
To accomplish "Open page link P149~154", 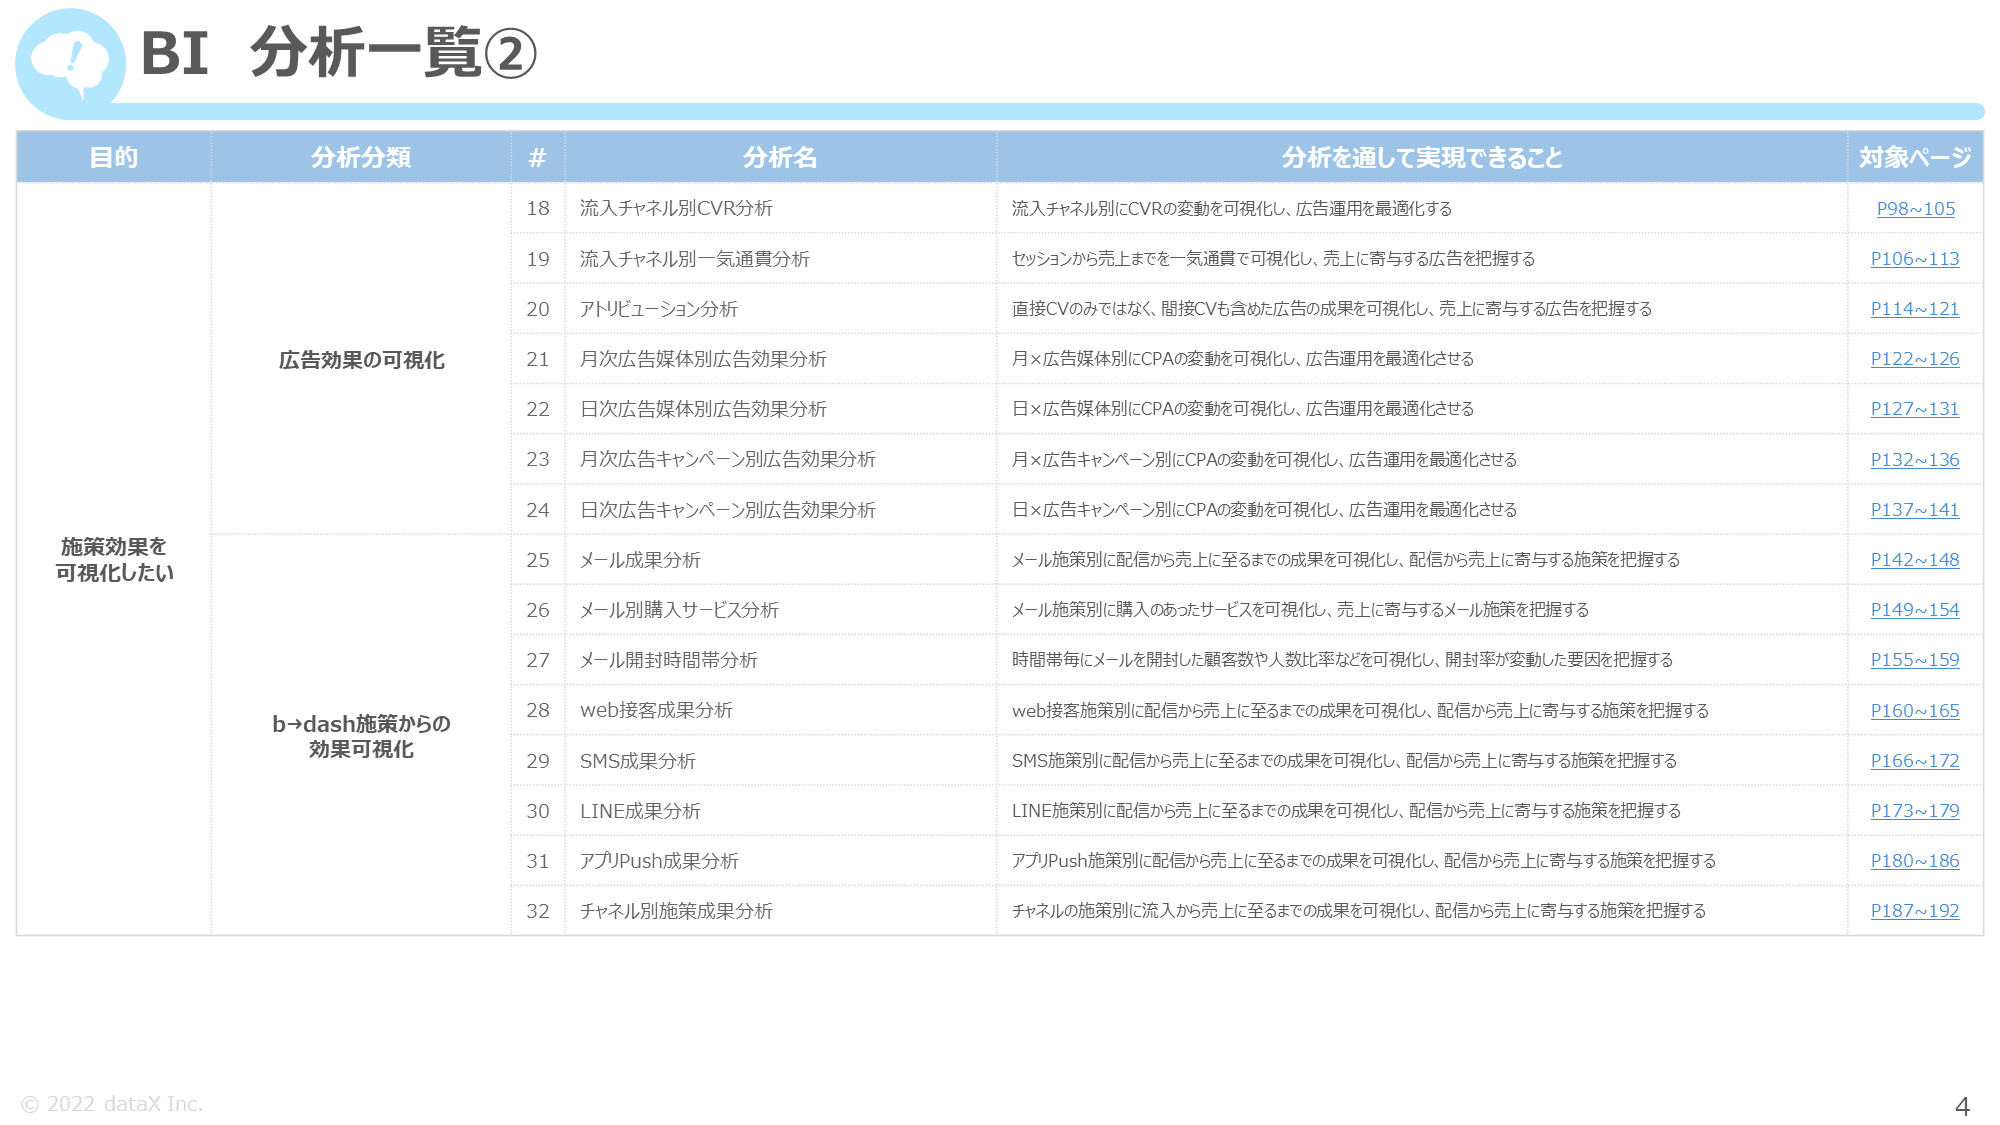I will tap(1915, 610).
